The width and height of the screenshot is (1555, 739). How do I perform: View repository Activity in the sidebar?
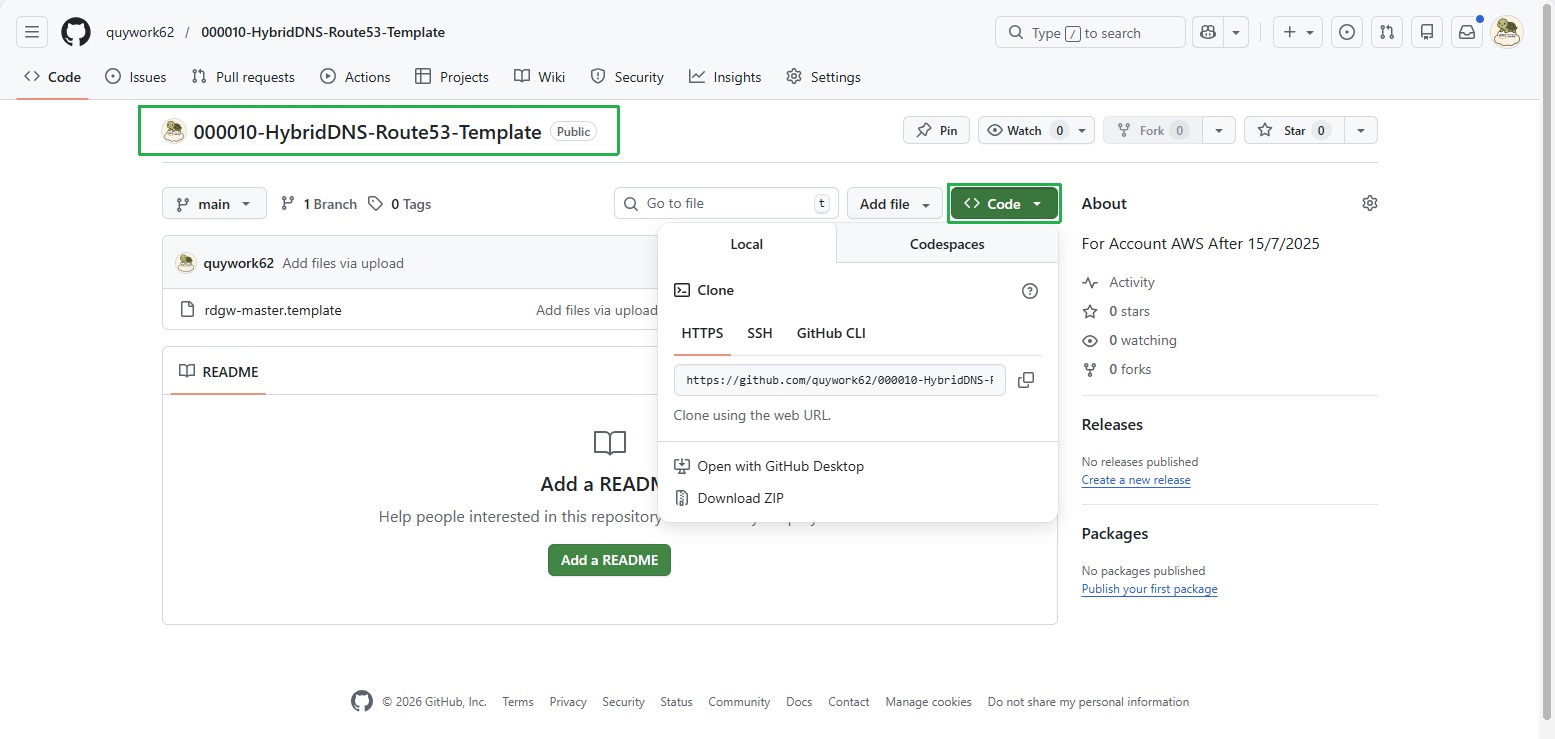click(x=1130, y=282)
